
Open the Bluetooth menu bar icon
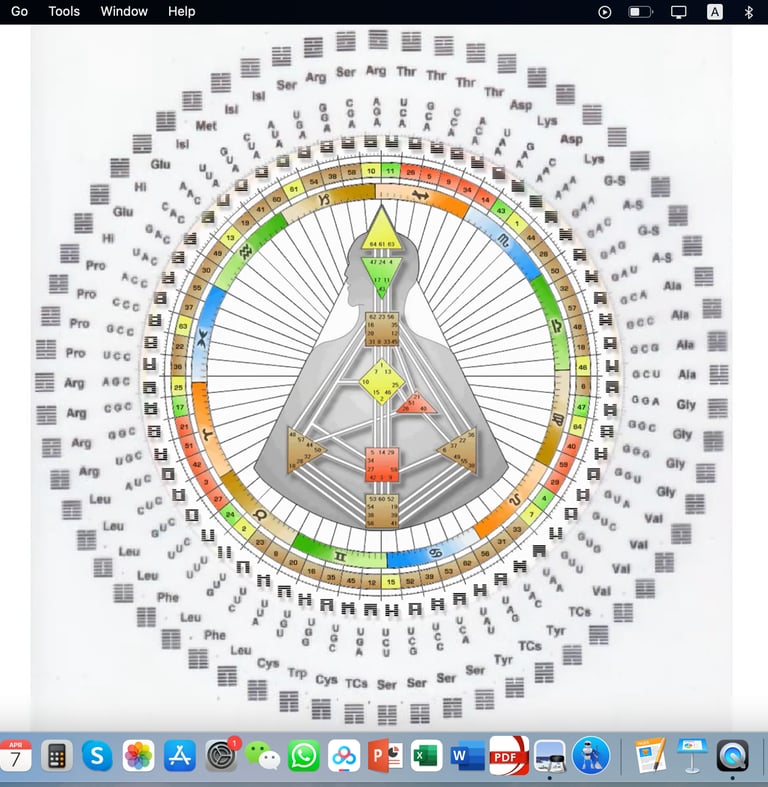[748, 12]
